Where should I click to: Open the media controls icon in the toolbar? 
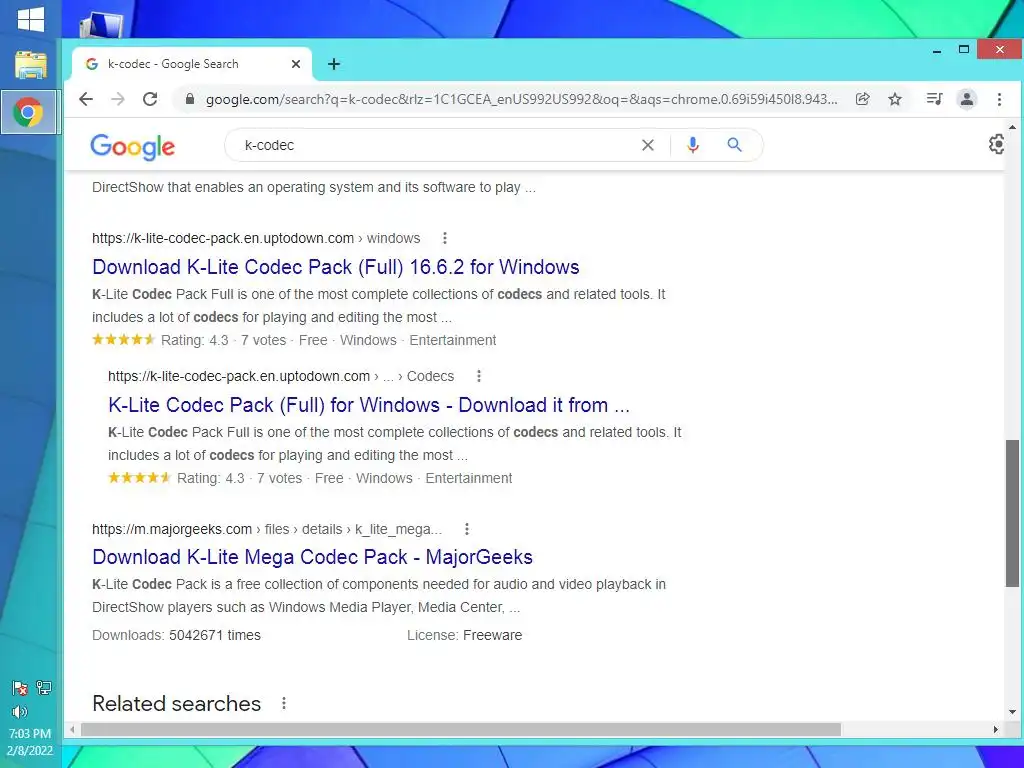[x=935, y=99]
